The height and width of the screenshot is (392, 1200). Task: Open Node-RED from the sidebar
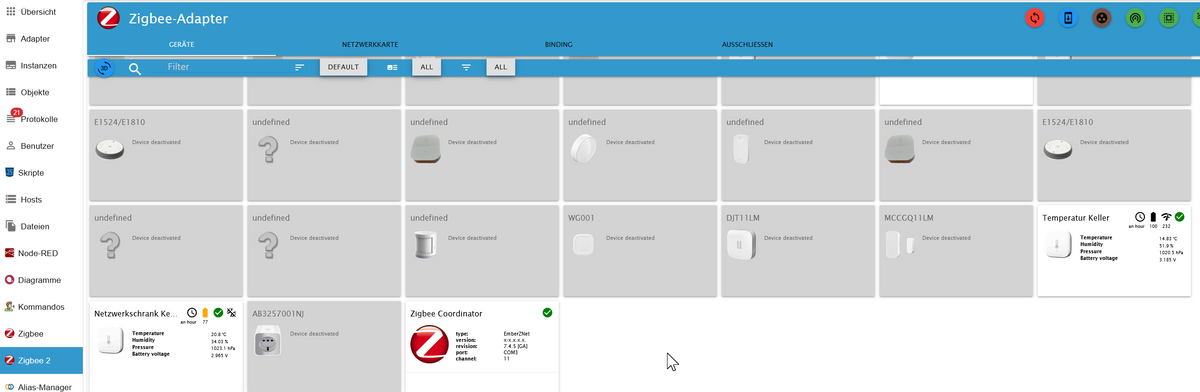(x=41, y=253)
